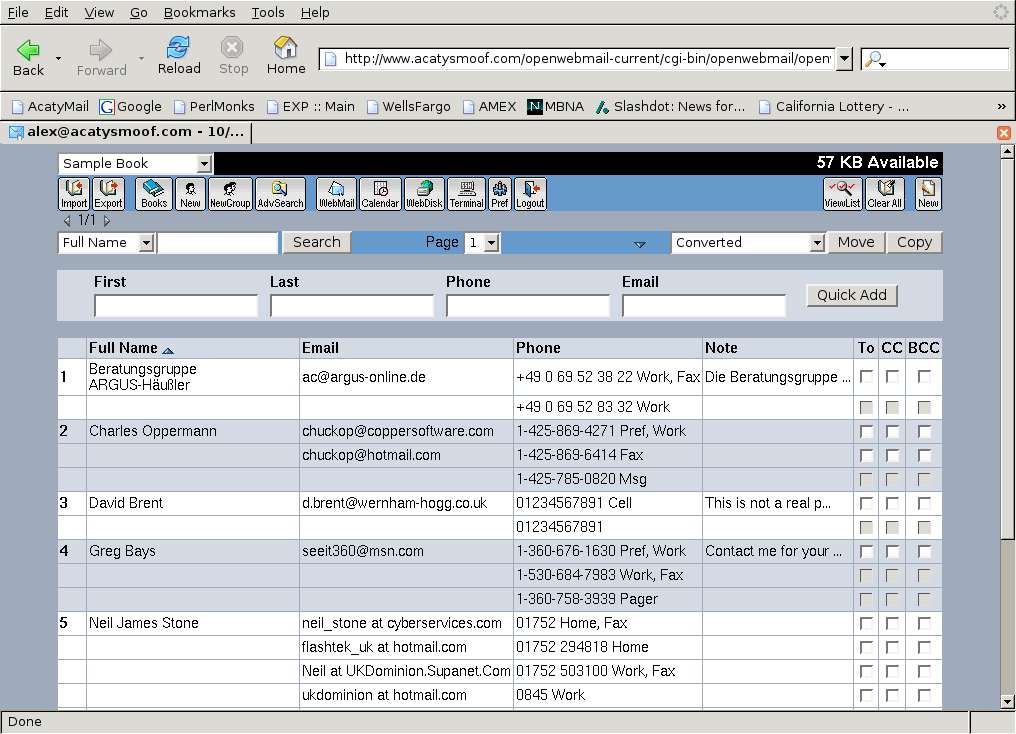The image size is (1016, 734).
Task: Click the Quick Add button
Action: click(x=851, y=295)
